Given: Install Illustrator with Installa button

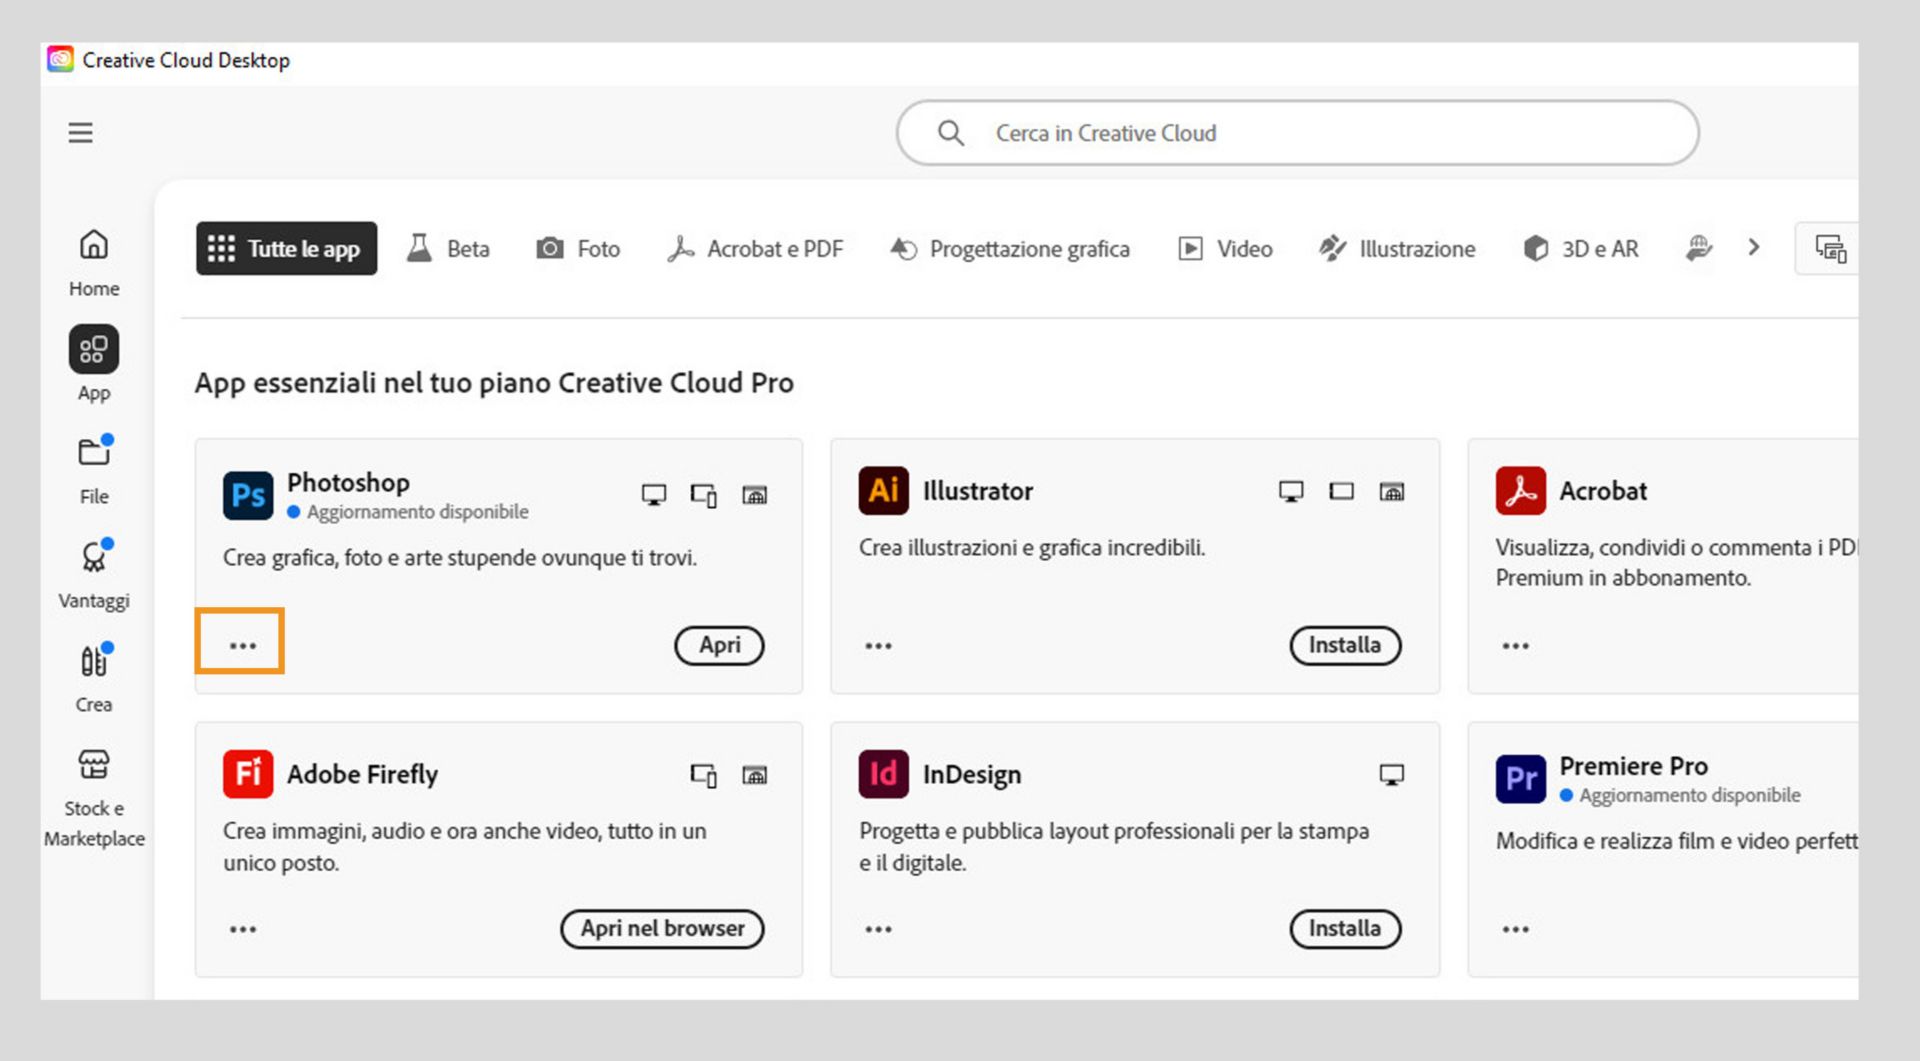Looking at the screenshot, I should (1345, 645).
